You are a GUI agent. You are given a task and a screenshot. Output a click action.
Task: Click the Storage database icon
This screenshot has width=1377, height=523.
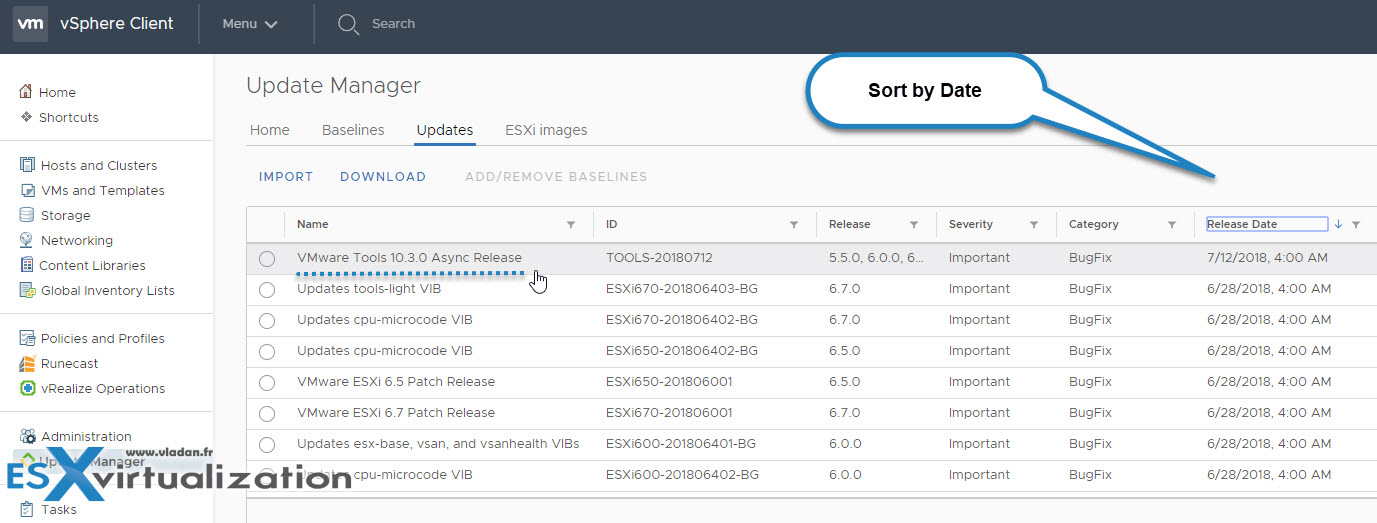pyautogui.click(x=27, y=215)
